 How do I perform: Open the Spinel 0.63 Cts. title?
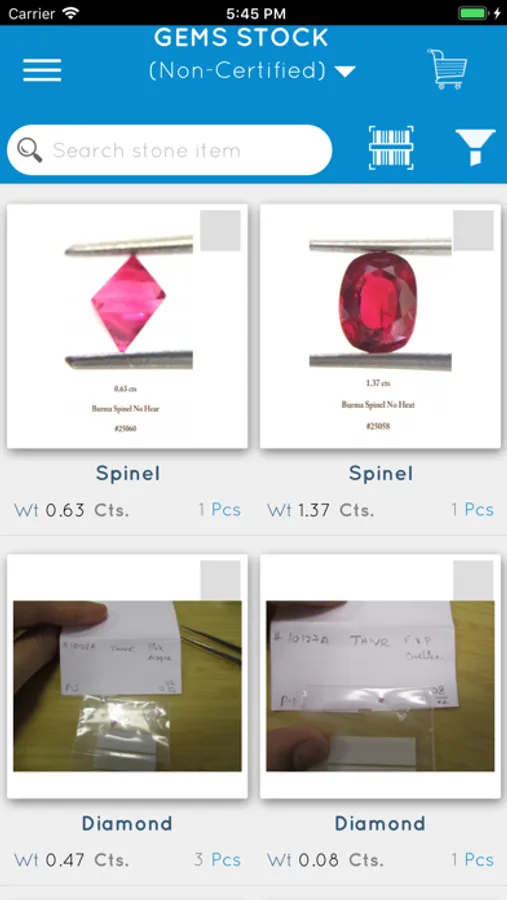click(127, 474)
